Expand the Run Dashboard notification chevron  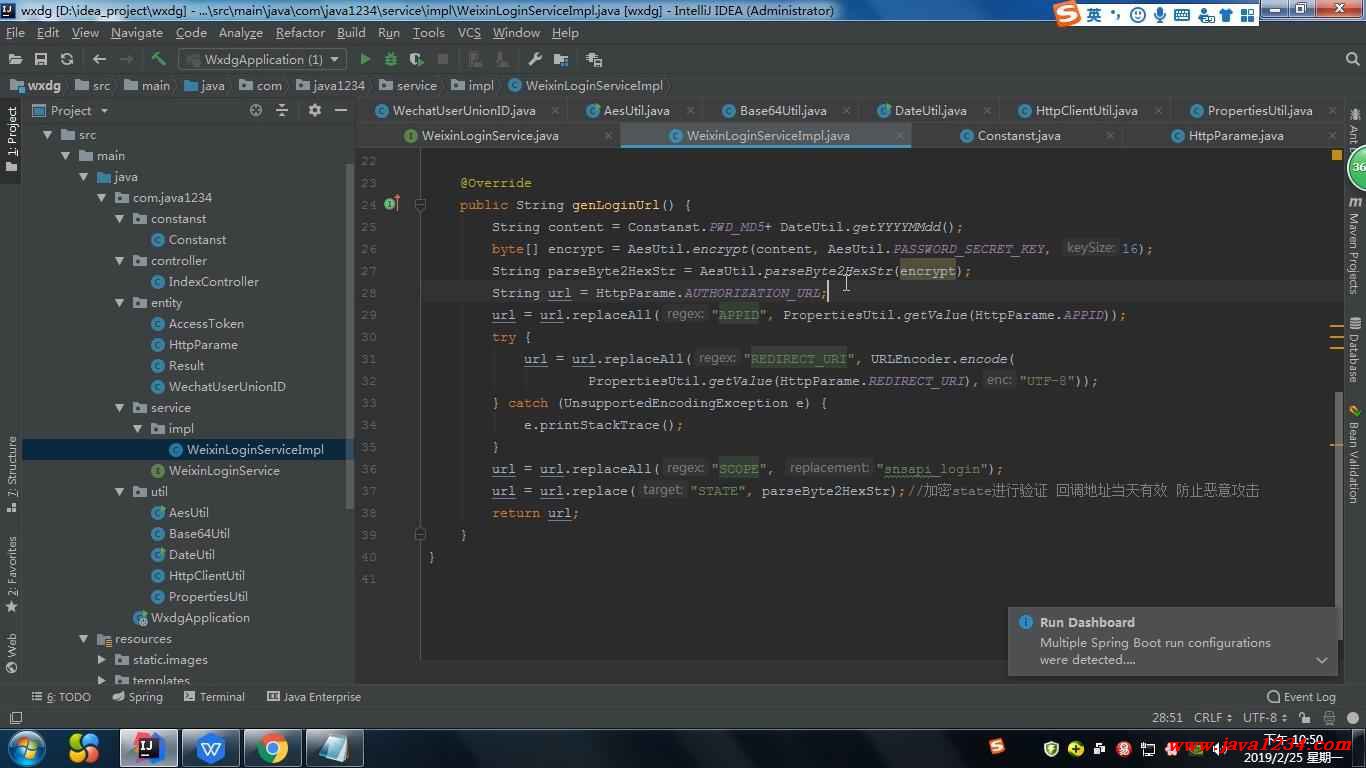1321,660
